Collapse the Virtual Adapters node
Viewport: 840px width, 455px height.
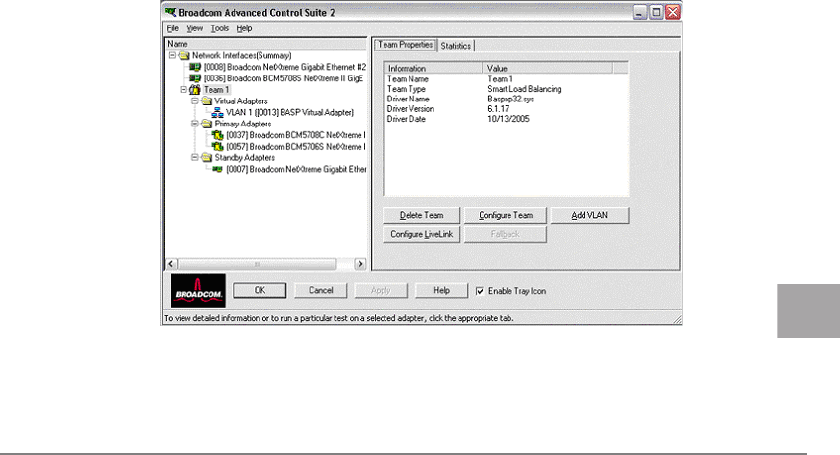pos(194,101)
